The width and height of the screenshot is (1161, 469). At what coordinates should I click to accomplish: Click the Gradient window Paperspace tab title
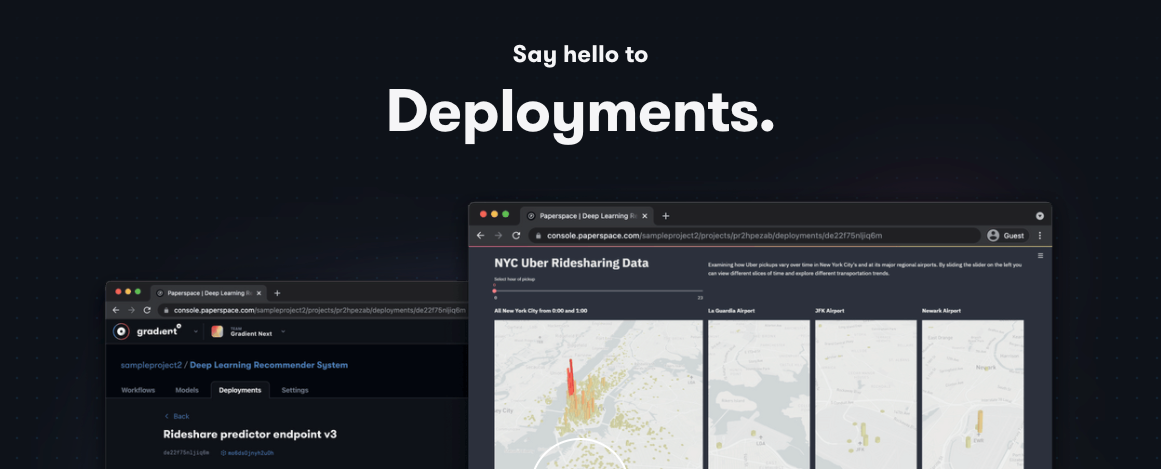210,293
